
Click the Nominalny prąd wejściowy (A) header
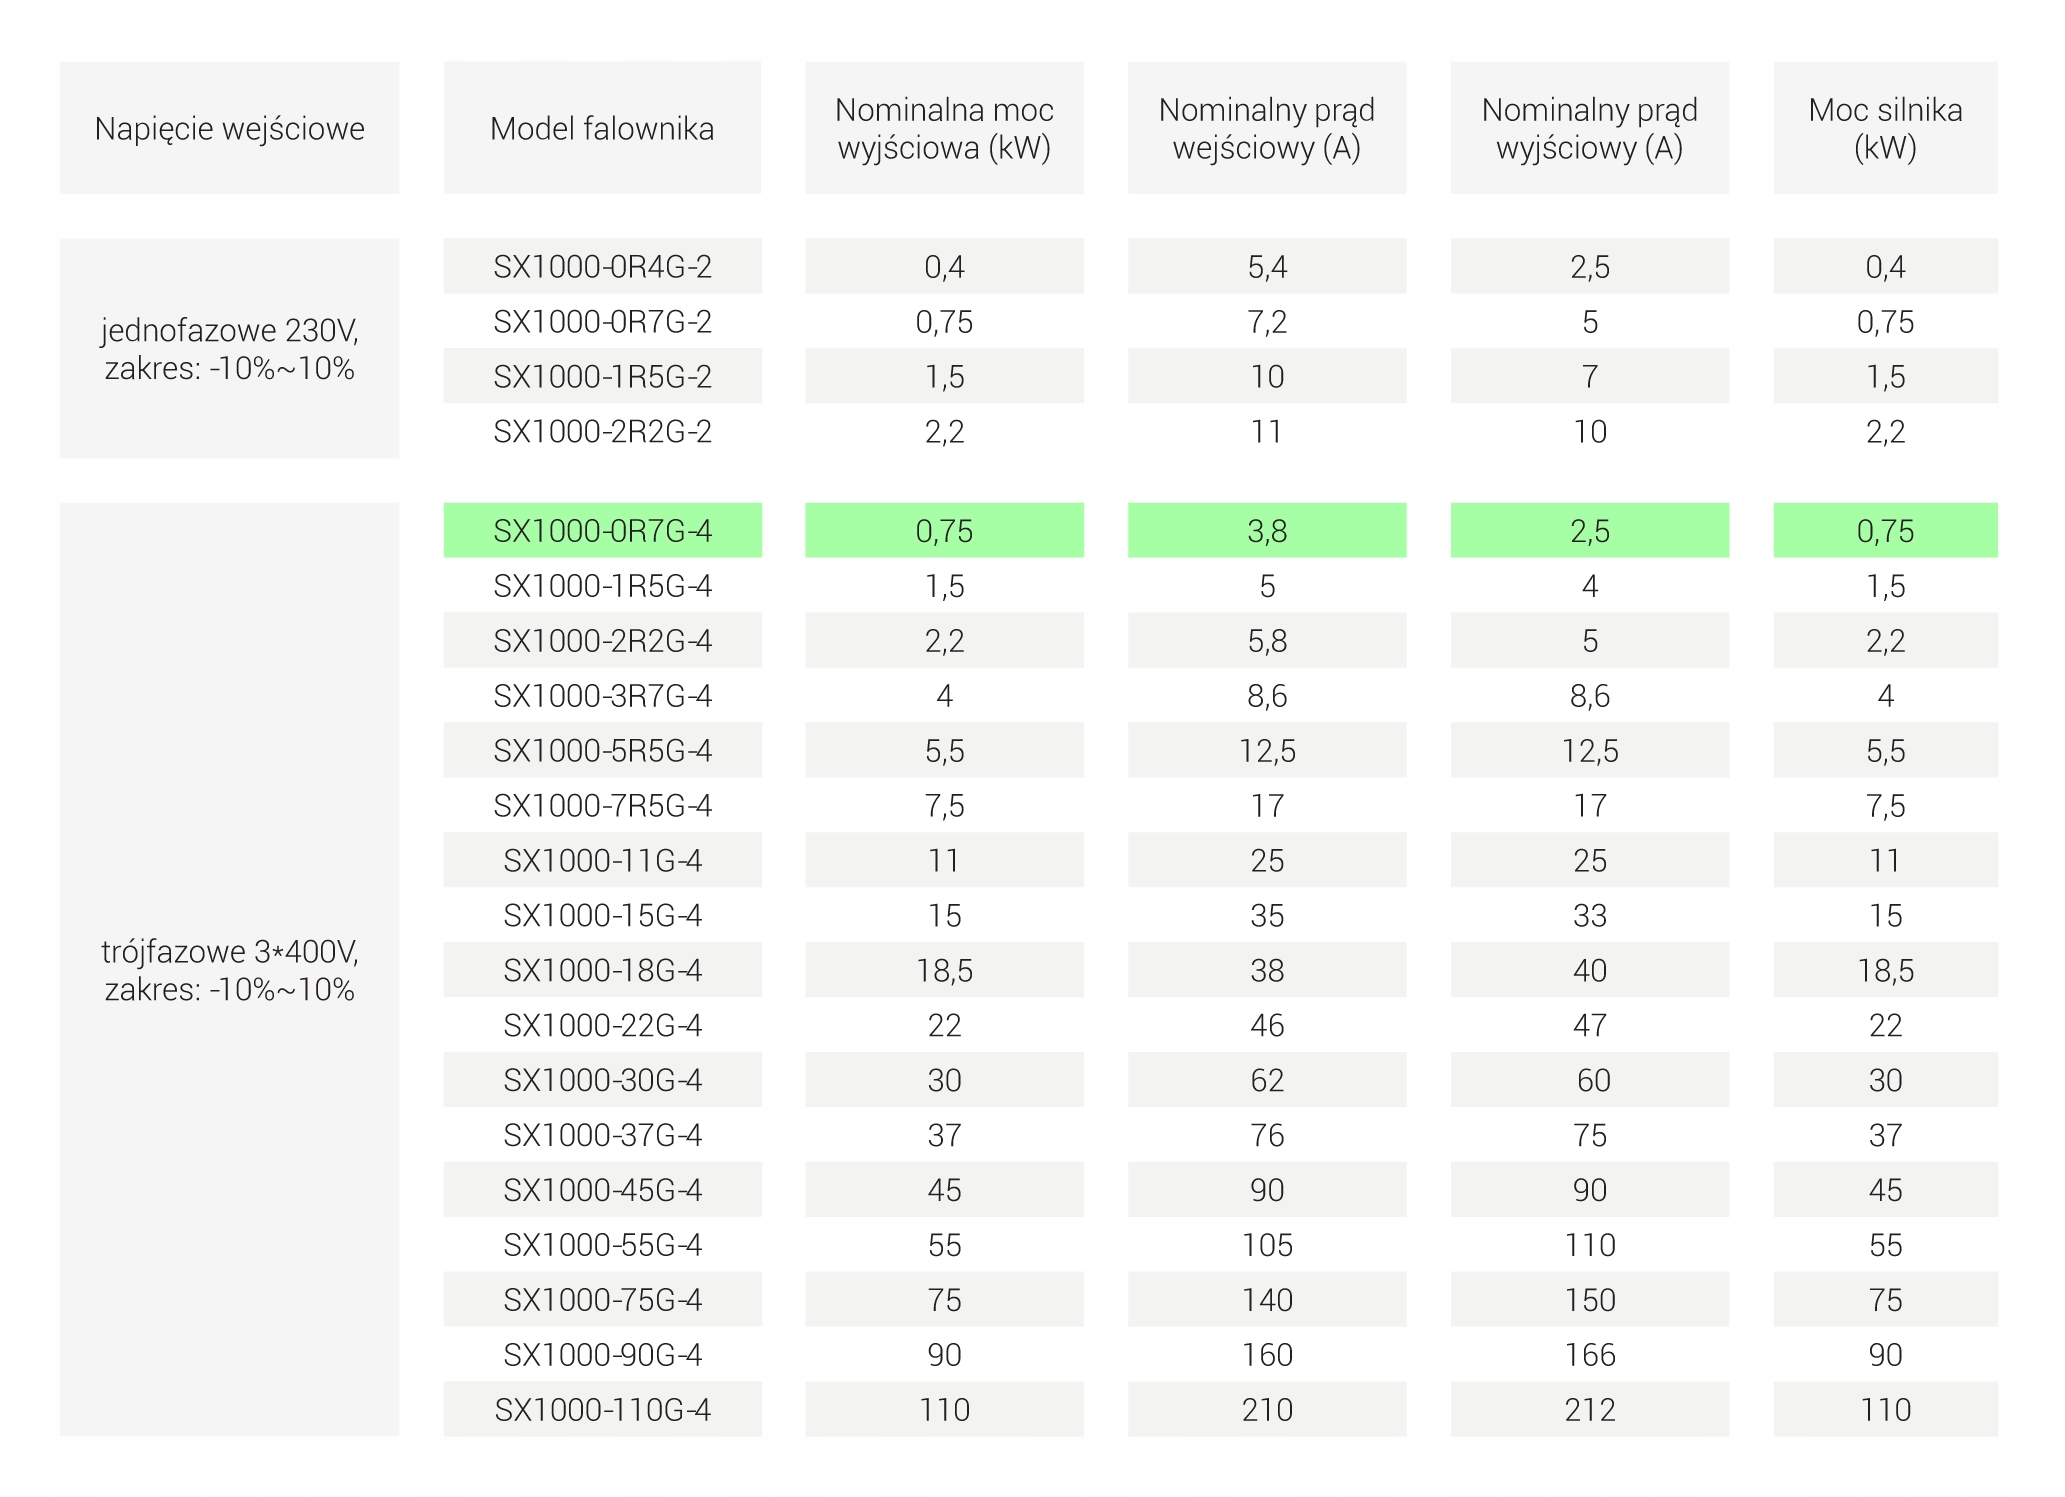click(x=1266, y=129)
